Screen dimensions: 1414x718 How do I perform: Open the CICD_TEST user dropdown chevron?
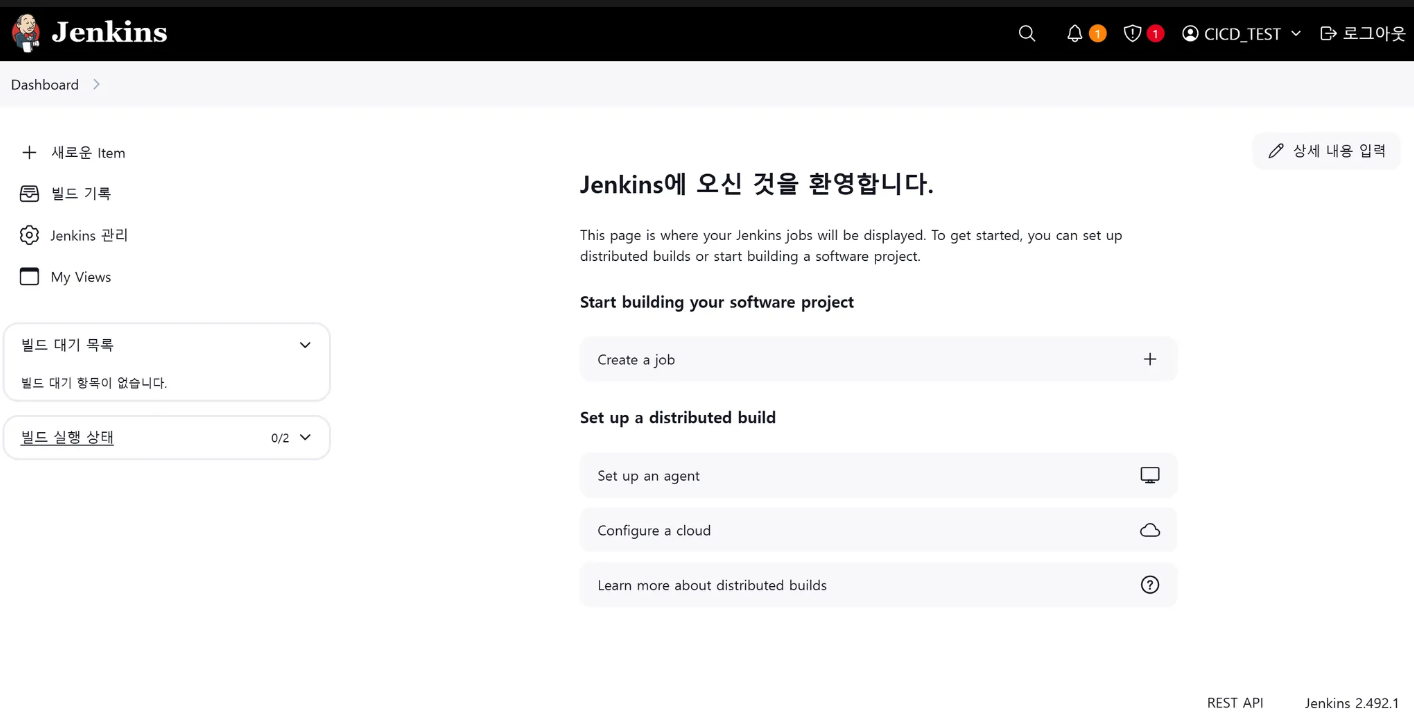pyautogui.click(x=1296, y=34)
